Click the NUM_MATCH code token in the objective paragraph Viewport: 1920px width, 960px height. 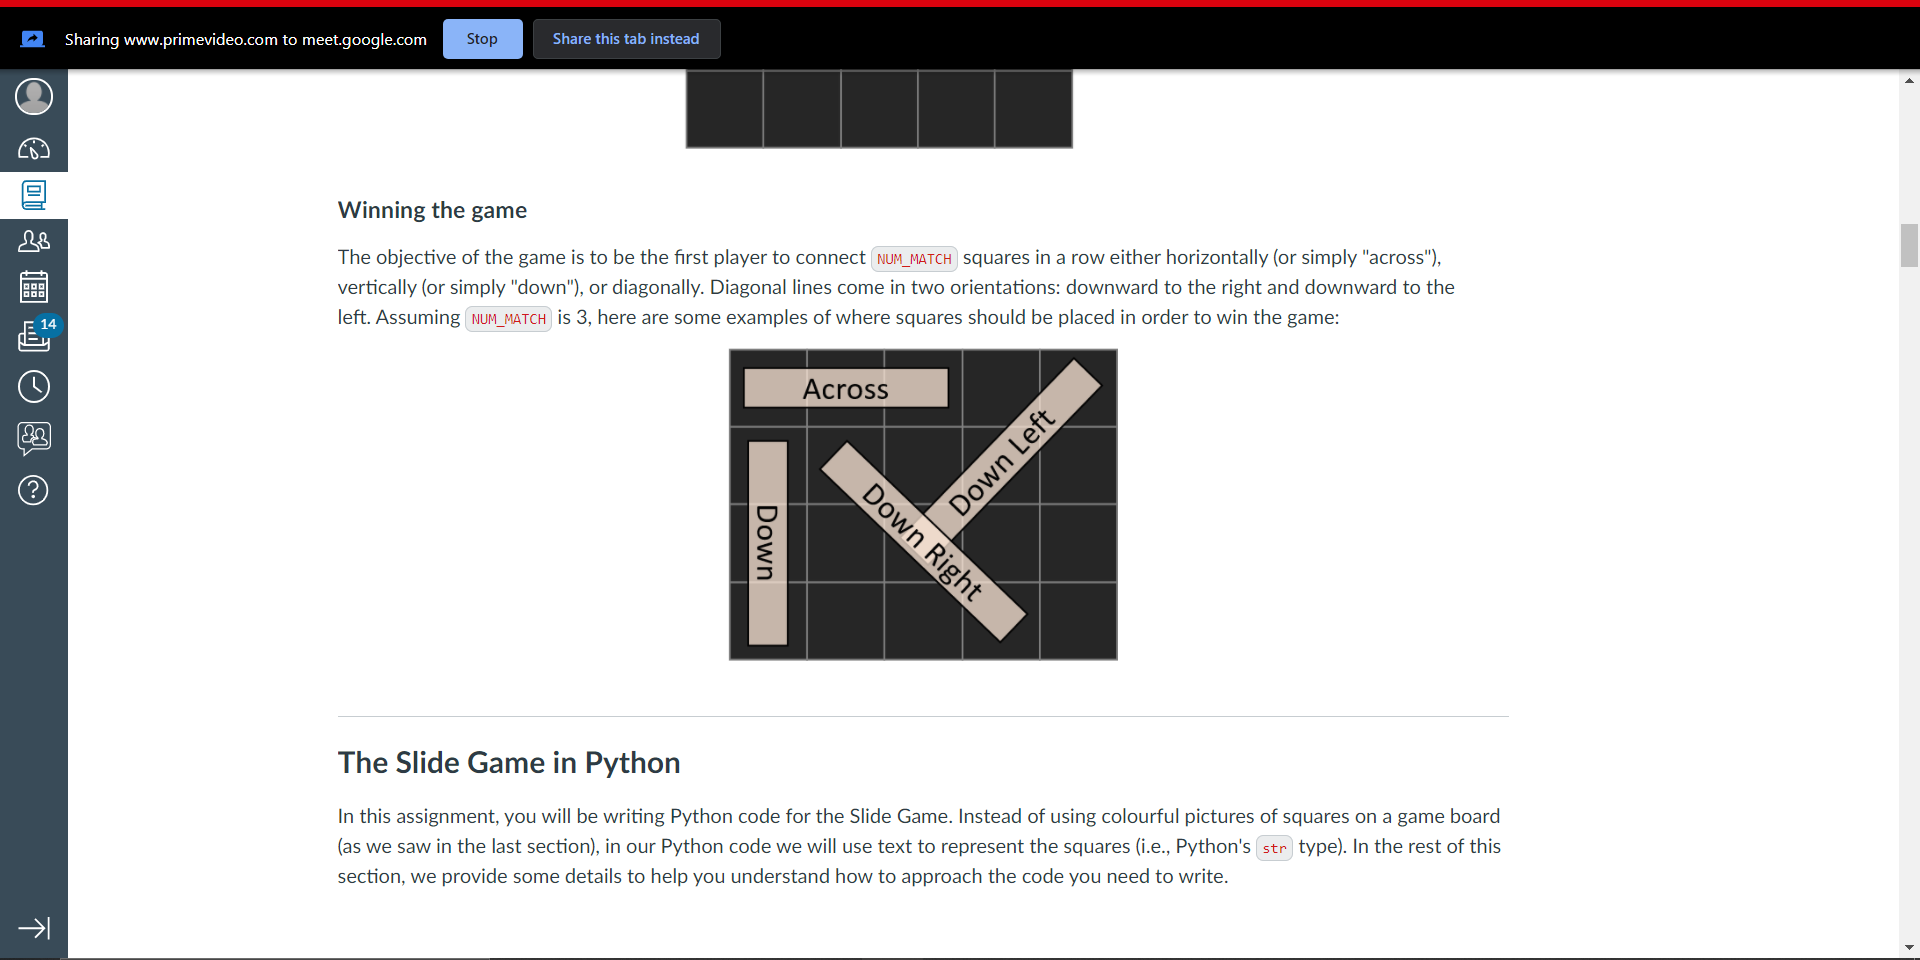click(913, 258)
